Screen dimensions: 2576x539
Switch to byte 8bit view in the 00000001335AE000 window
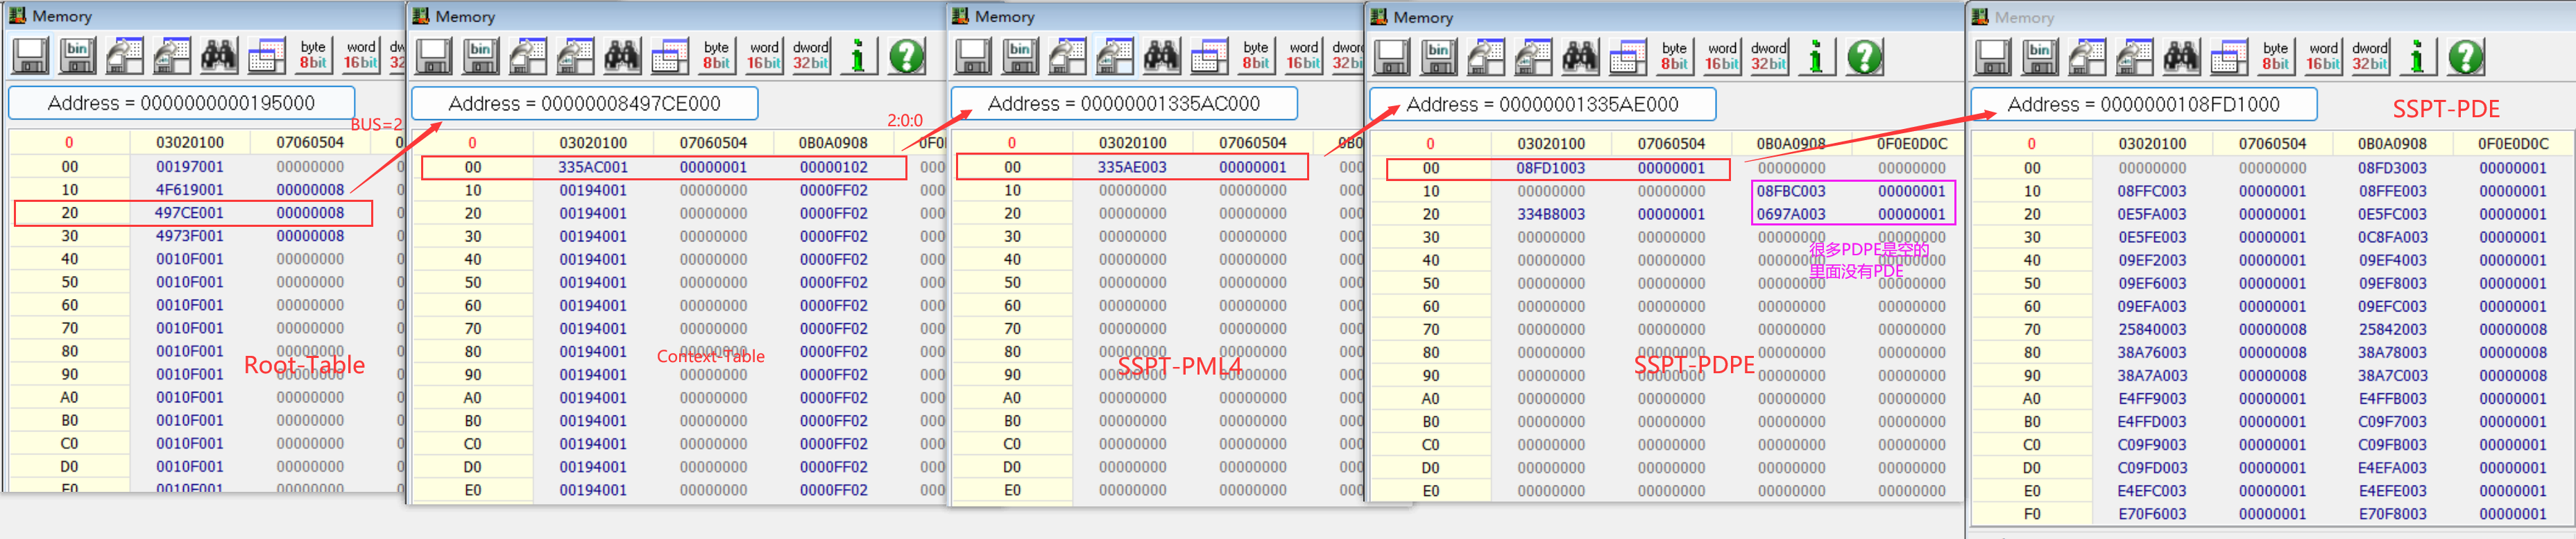coord(1674,57)
